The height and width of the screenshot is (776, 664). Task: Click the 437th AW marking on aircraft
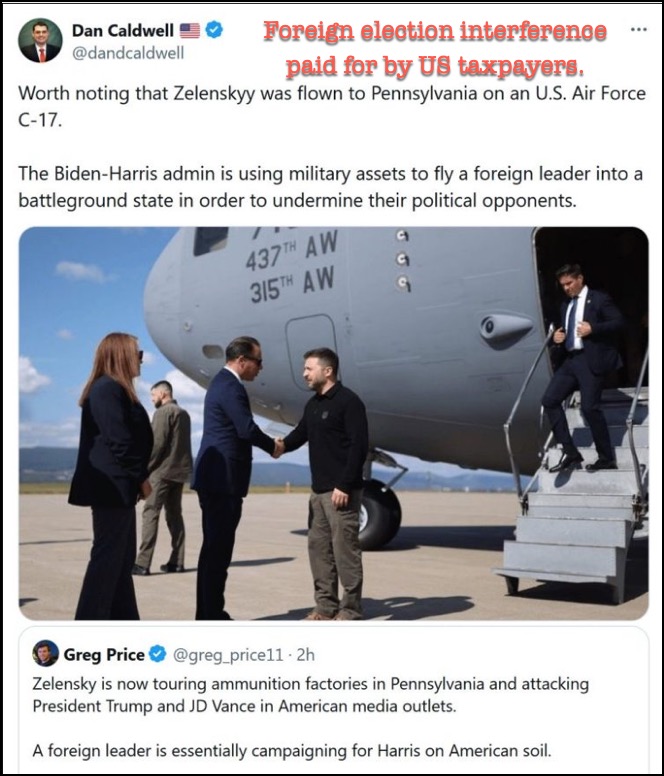[x=292, y=251]
